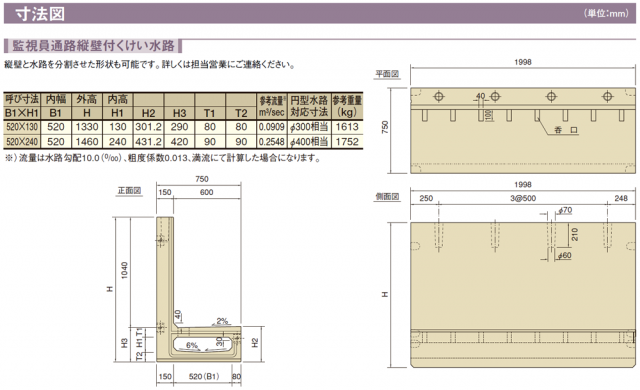Click the 側面図 label
Image resolution: width=640 pixels, height=390 pixels.
tap(387, 197)
